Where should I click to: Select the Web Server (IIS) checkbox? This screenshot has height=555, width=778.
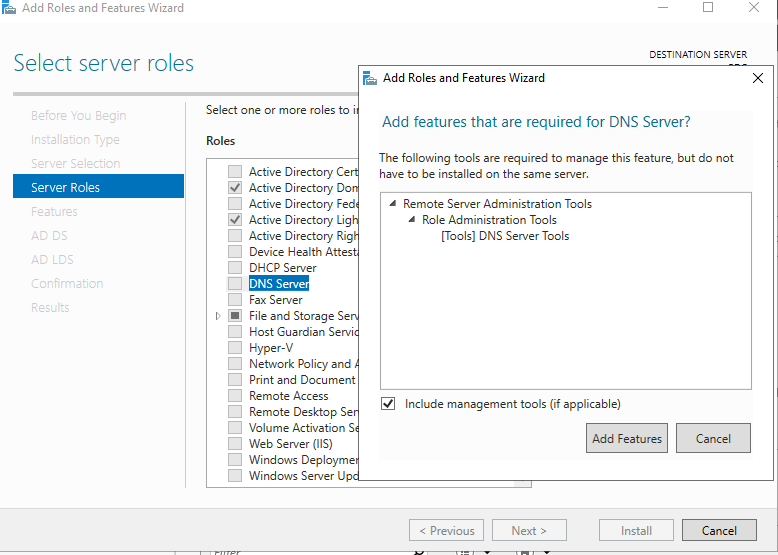point(235,444)
